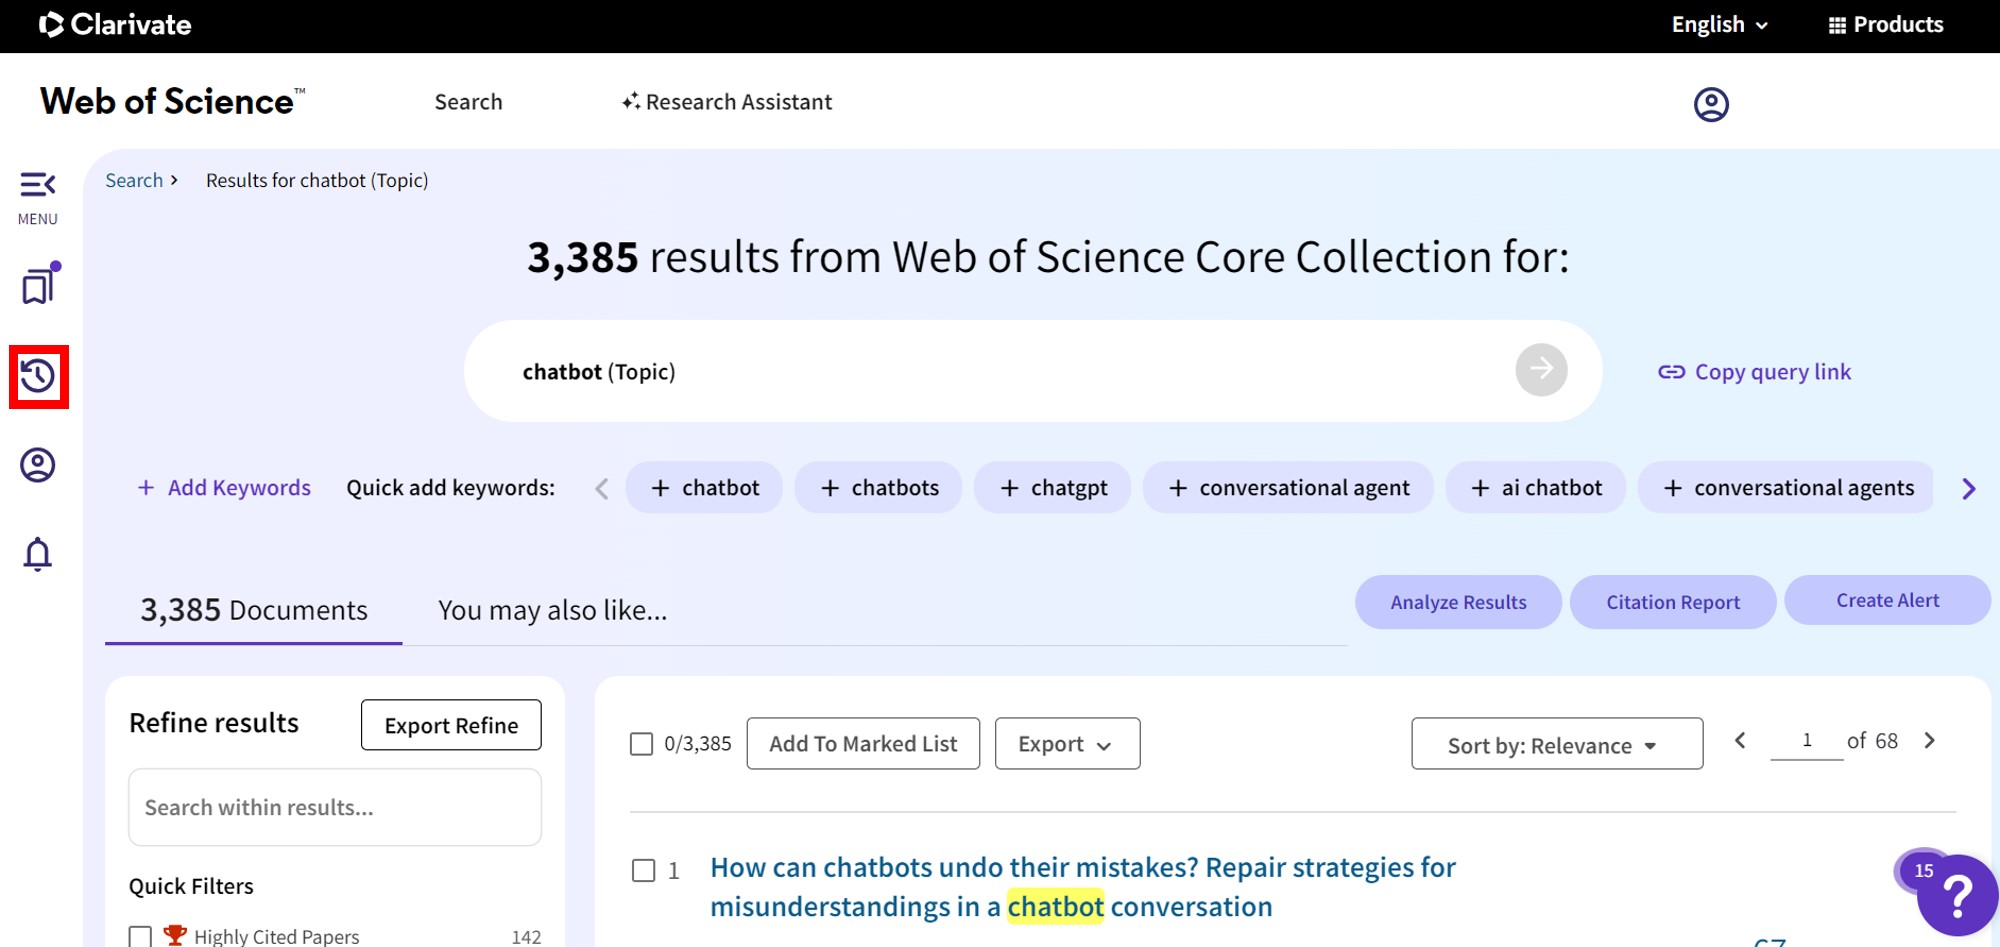Click the Web of Science logo
This screenshot has width=2000, height=947.
172,101
